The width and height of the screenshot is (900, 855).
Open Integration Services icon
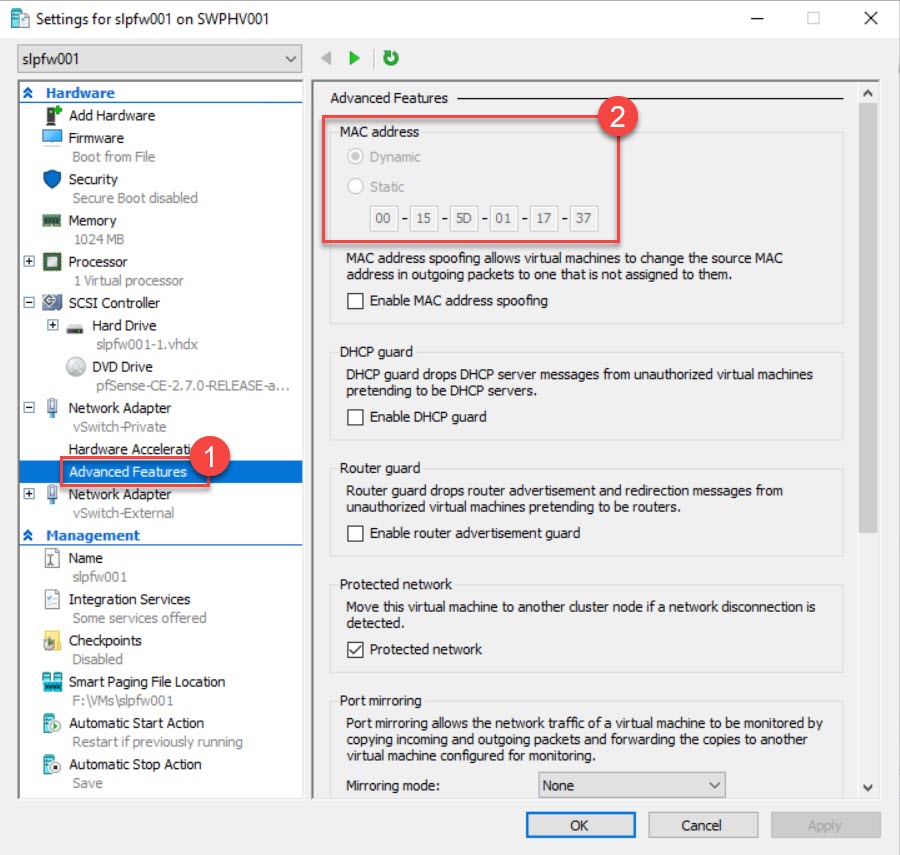pos(52,599)
